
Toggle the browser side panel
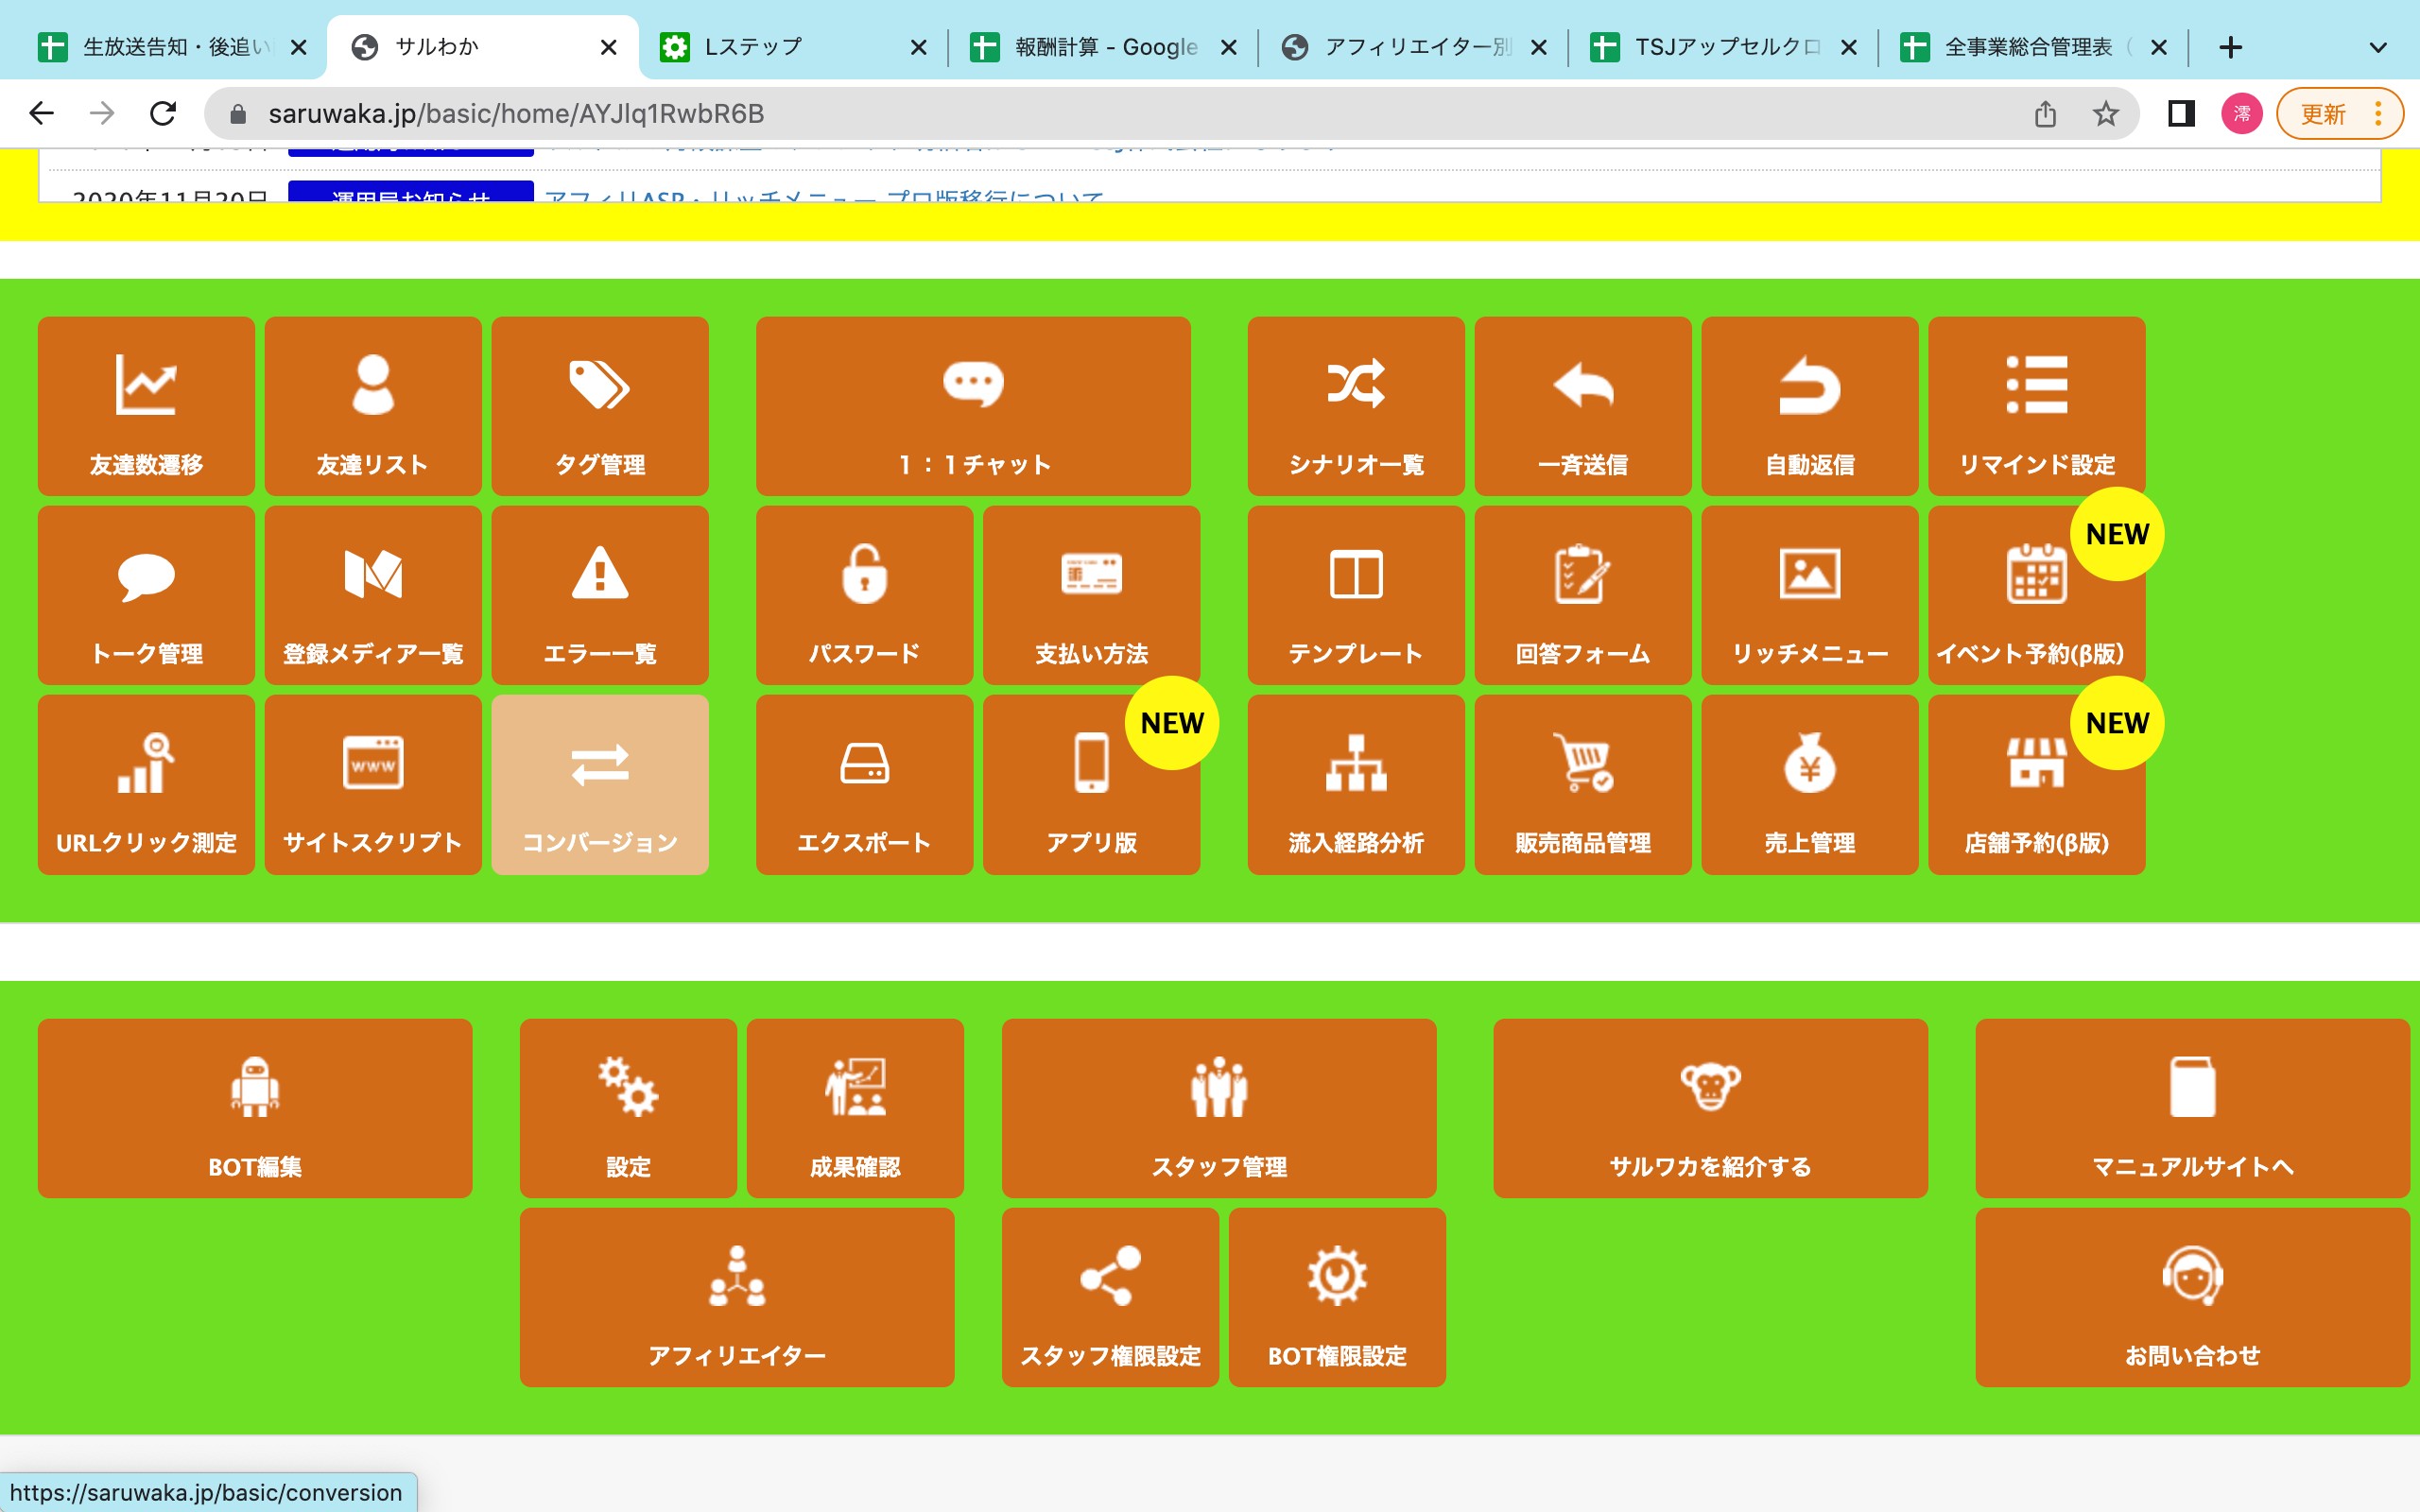click(2181, 114)
